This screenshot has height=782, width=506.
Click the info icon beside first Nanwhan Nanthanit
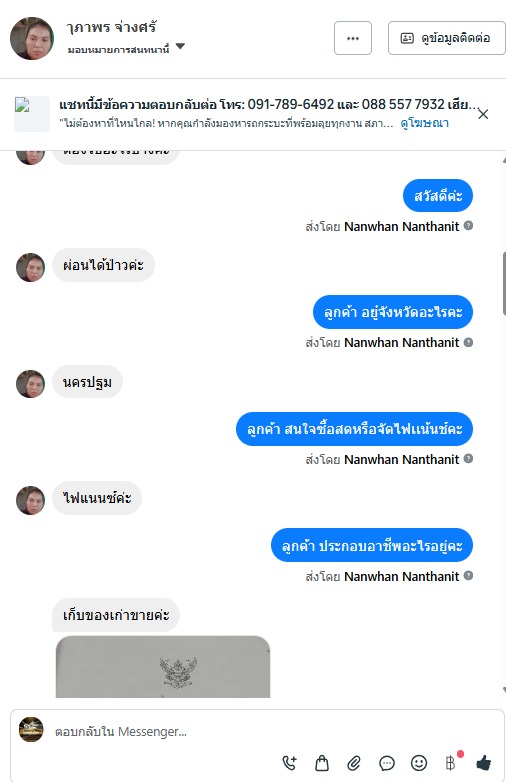[x=468, y=225]
